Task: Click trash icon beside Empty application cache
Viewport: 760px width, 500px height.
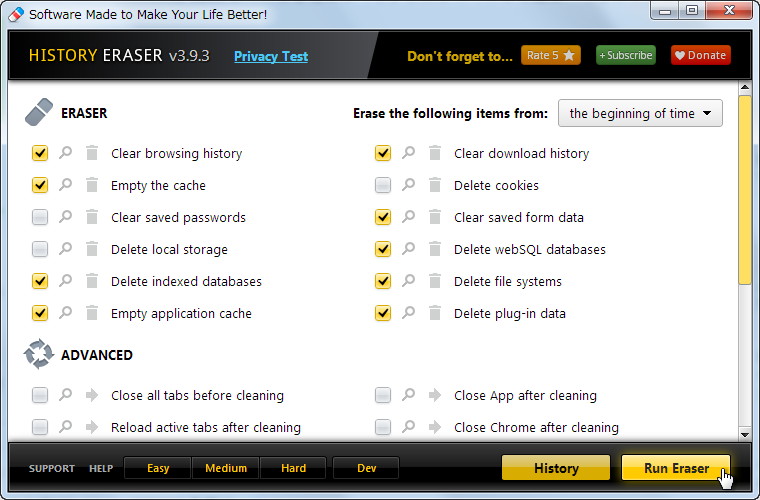Action: pyautogui.click(x=92, y=312)
